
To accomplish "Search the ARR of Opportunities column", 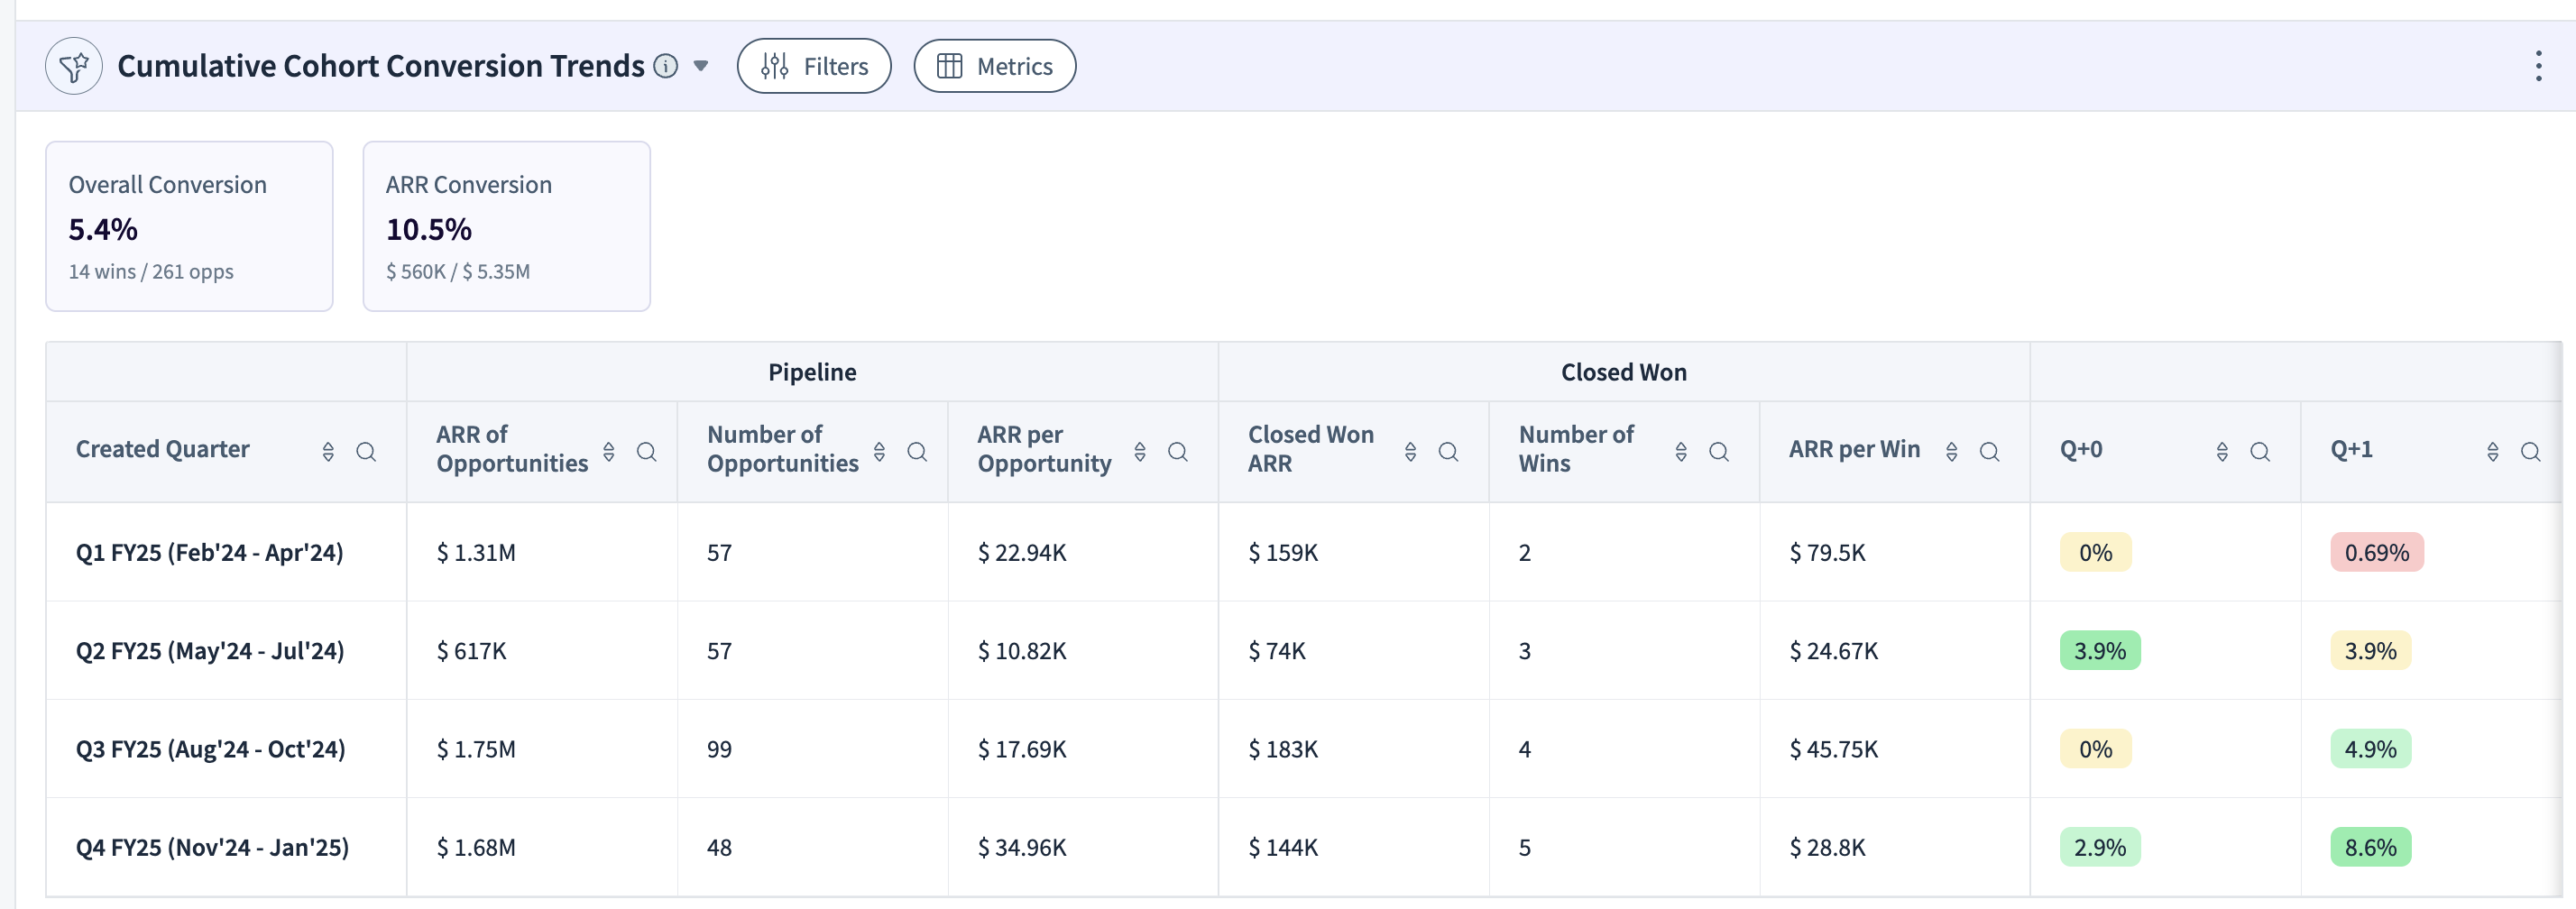I will (x=647, y=452).
